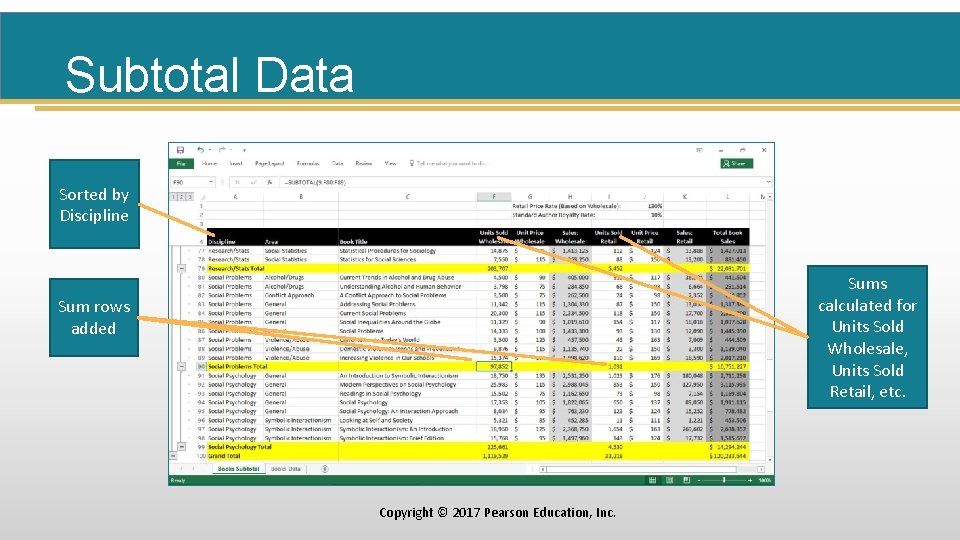Expand the formula bar with chevron
The height and width of the screenshot is (540, 960).
[x=768, y=182]
